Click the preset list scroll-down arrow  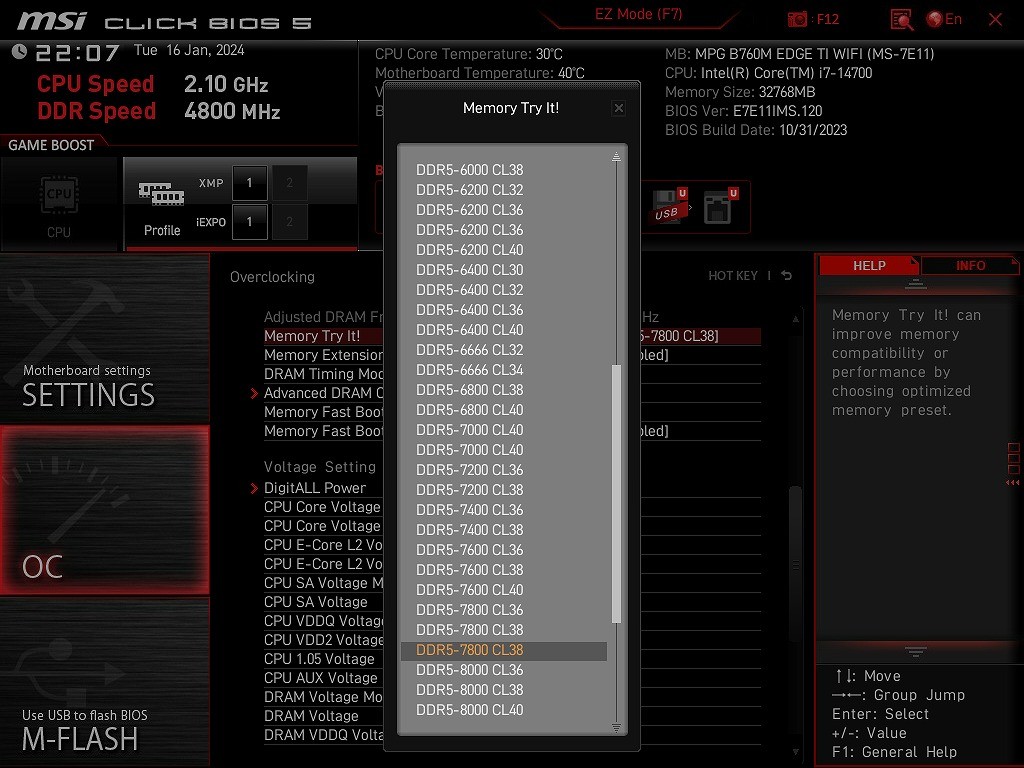[x=616, y=727]
